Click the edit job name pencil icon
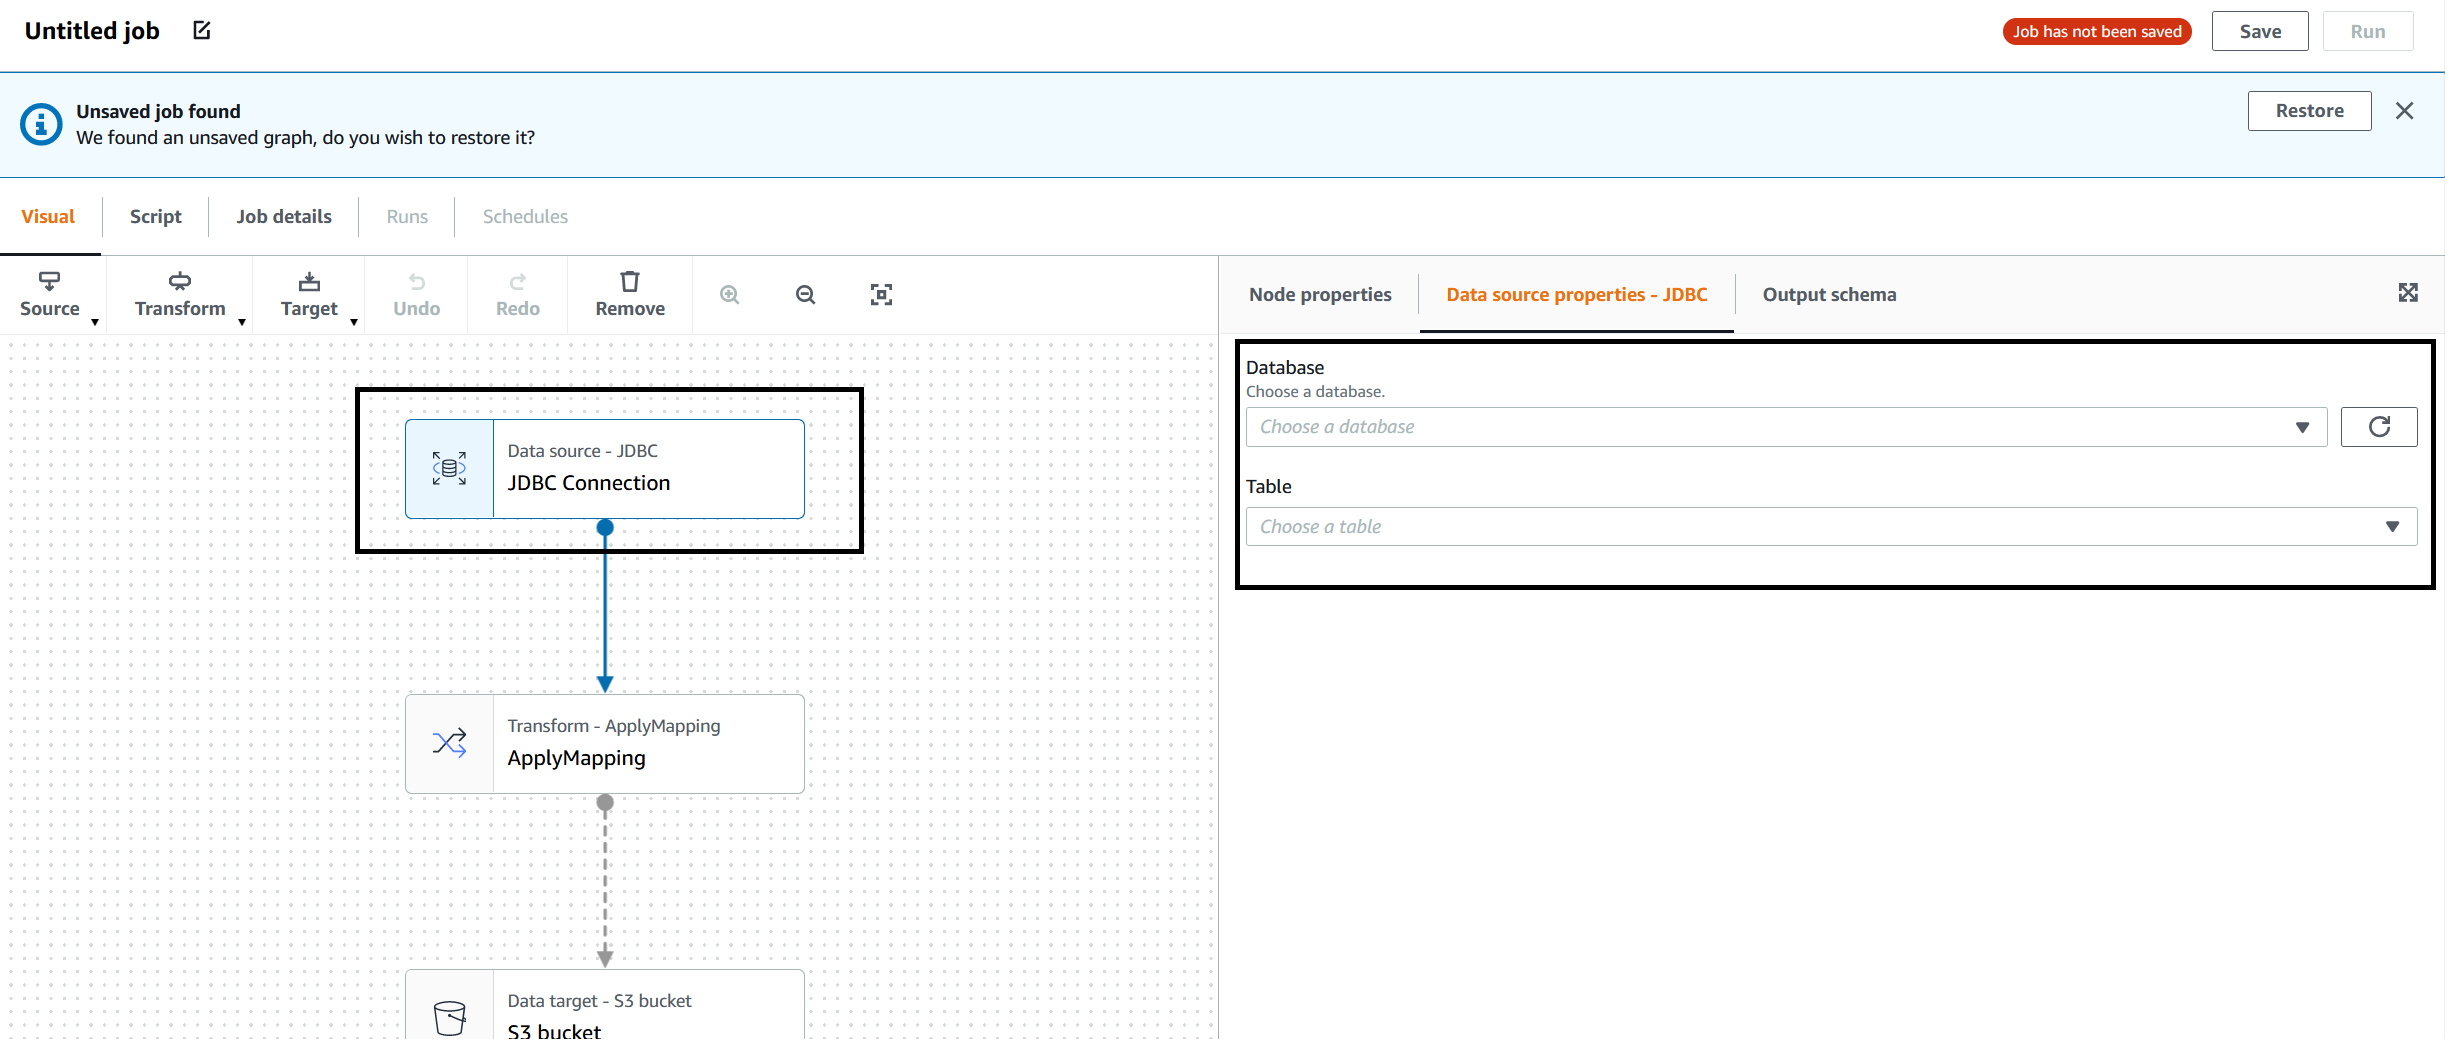This screenshot has height=1046, width=2456. tap(202, 31)
